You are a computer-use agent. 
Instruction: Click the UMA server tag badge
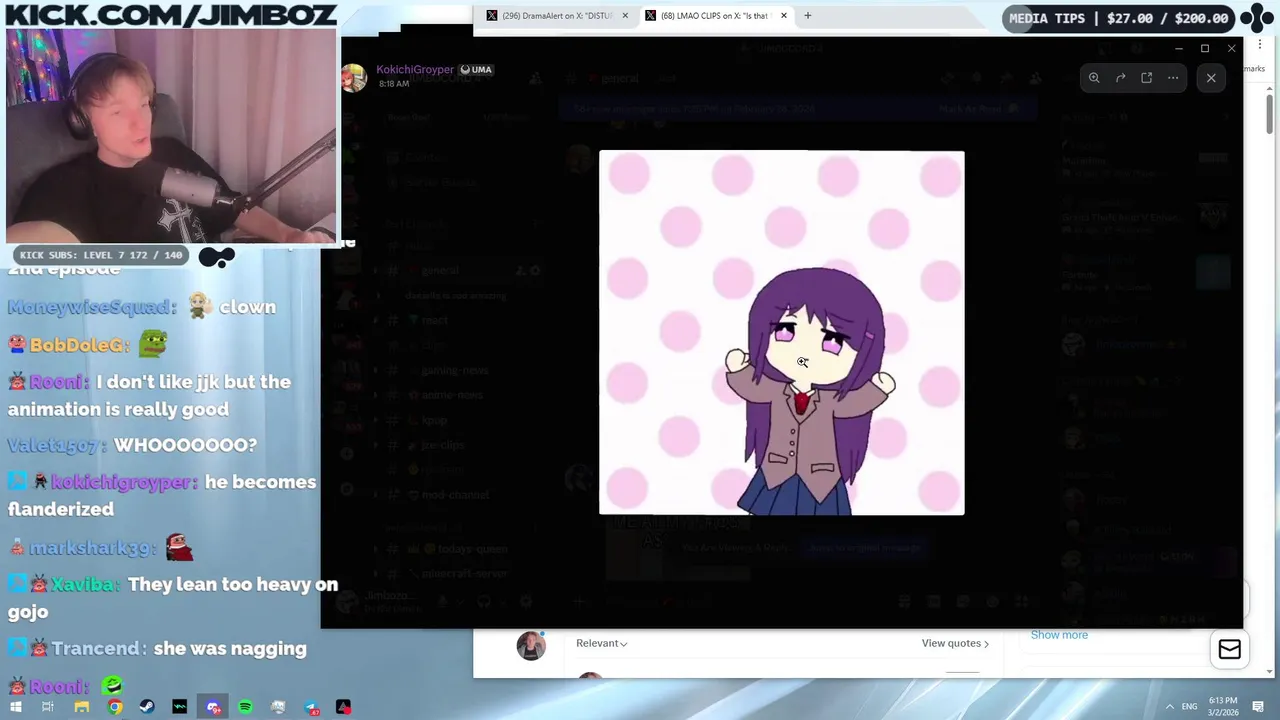[476, 70]
